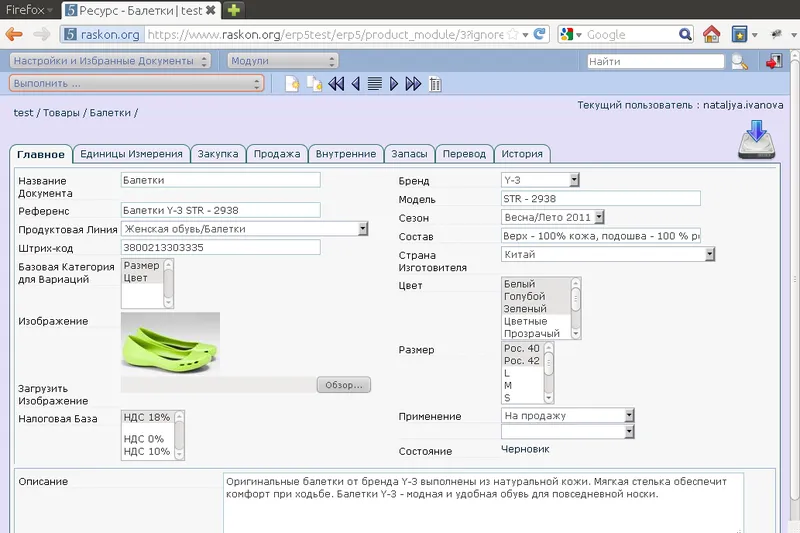Jump to first document with double-left arrow
The height and width of the screenshot is (533, 800).
(336, 84)
